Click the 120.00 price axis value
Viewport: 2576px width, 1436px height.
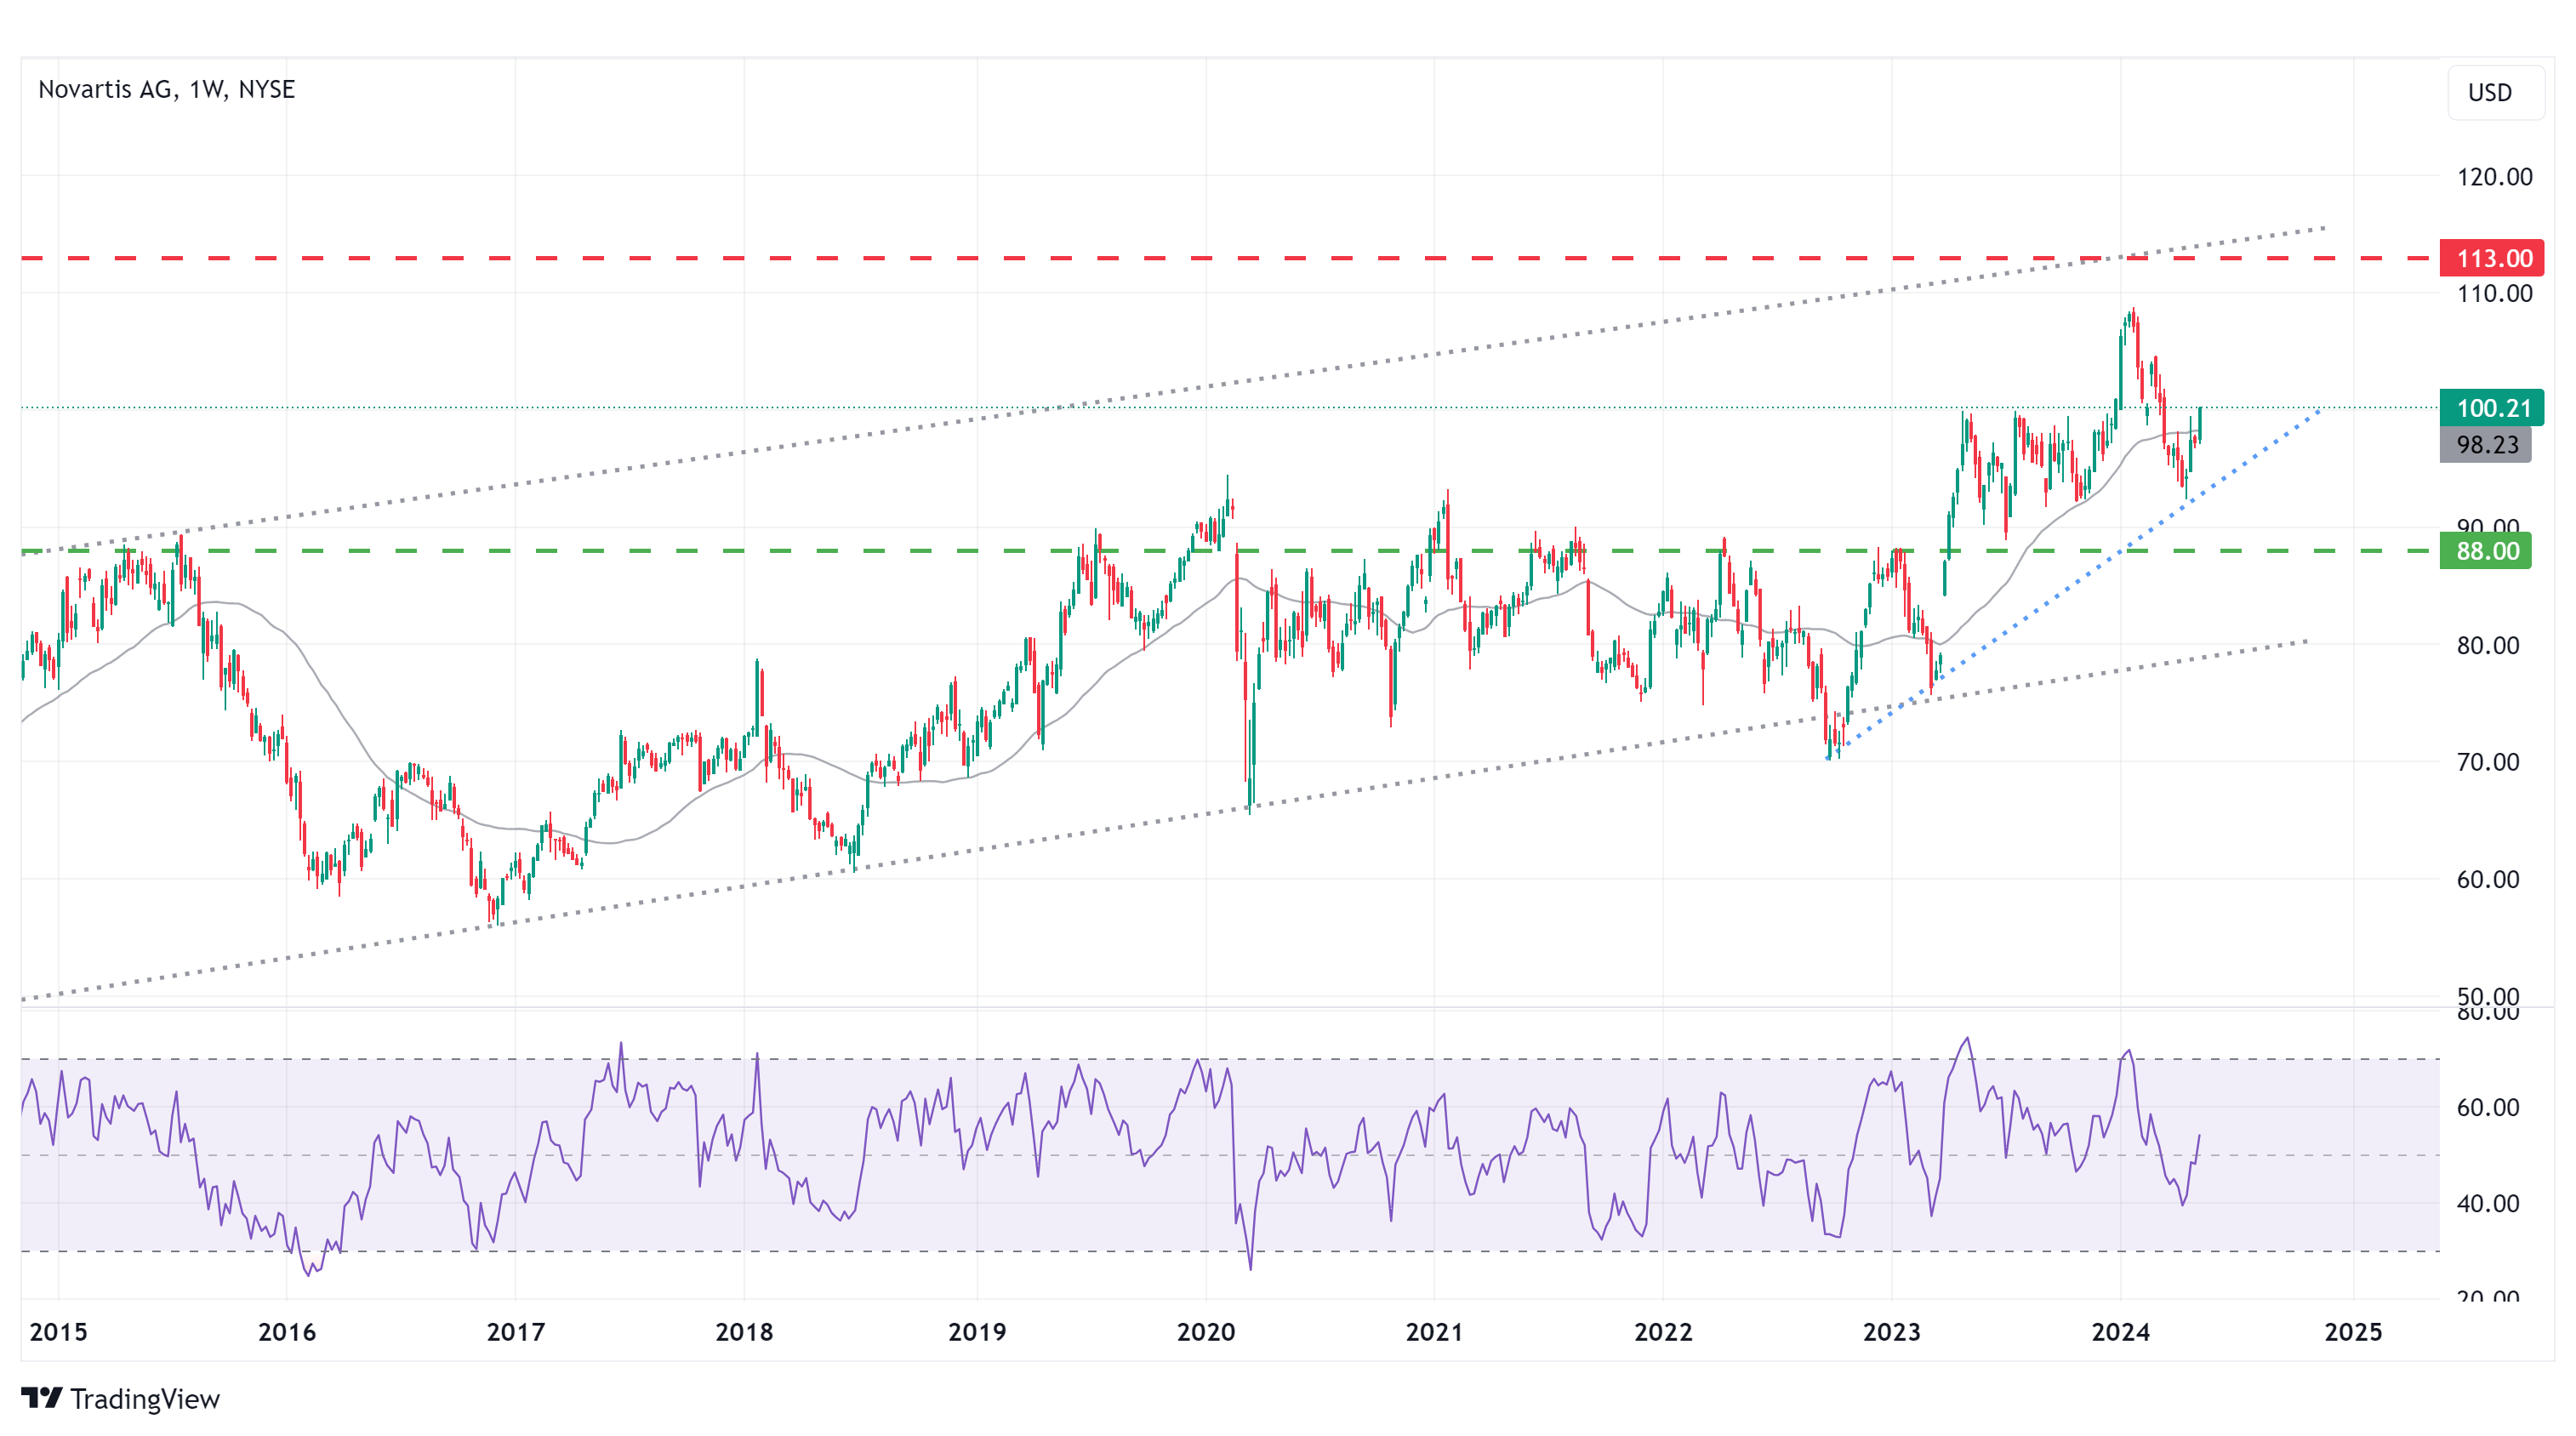2494,177
